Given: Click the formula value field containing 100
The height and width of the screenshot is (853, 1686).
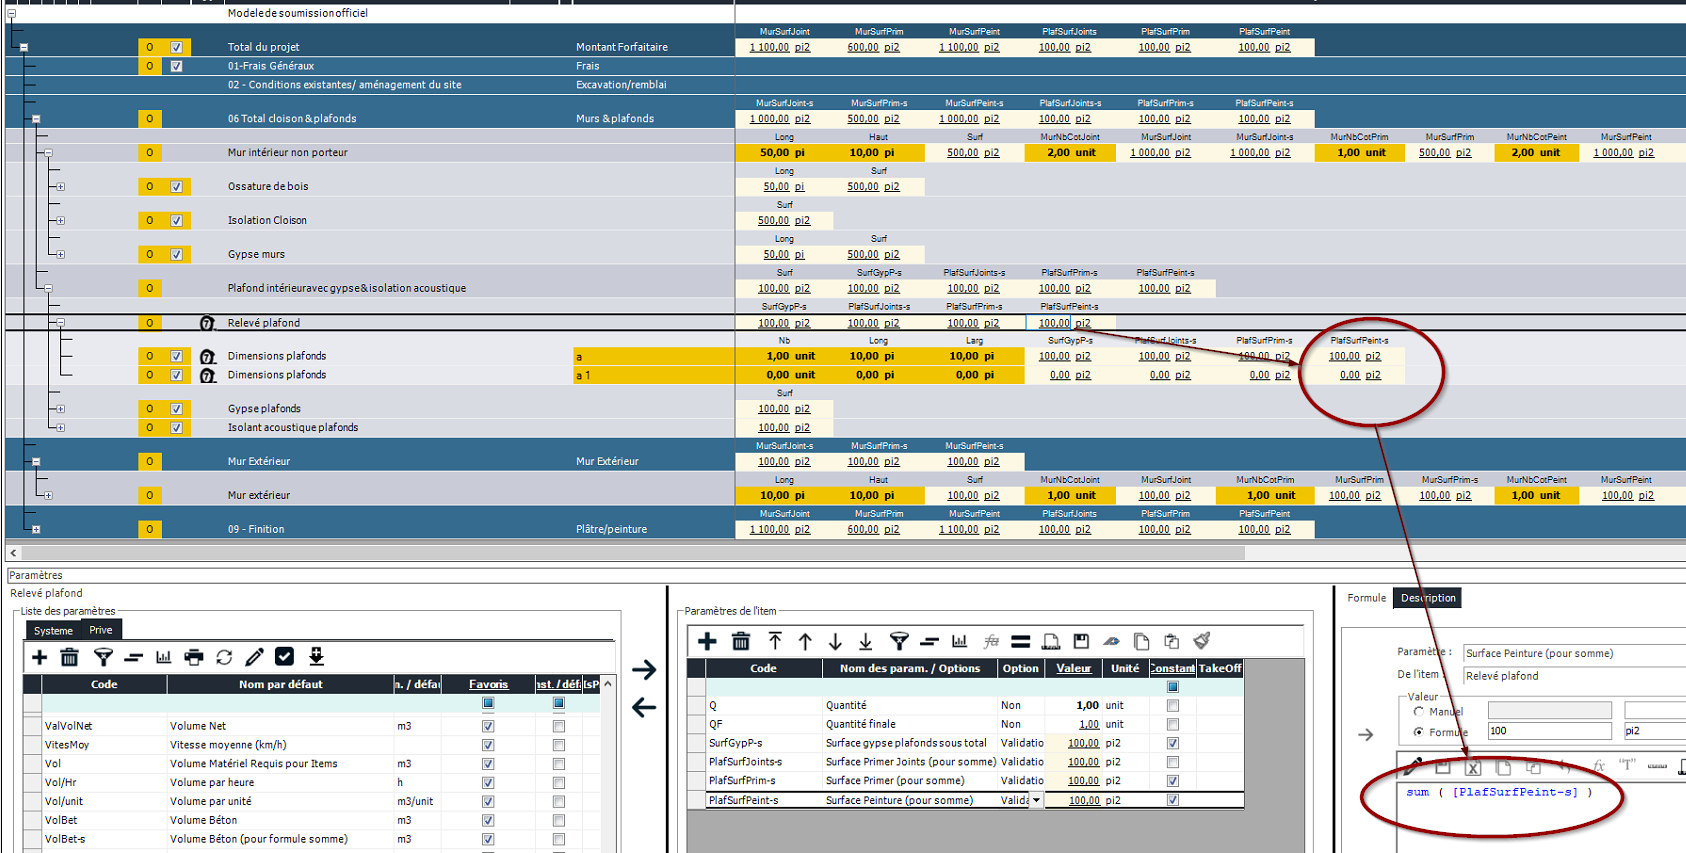Looking at the screenshot, I should pos(1548,731).
